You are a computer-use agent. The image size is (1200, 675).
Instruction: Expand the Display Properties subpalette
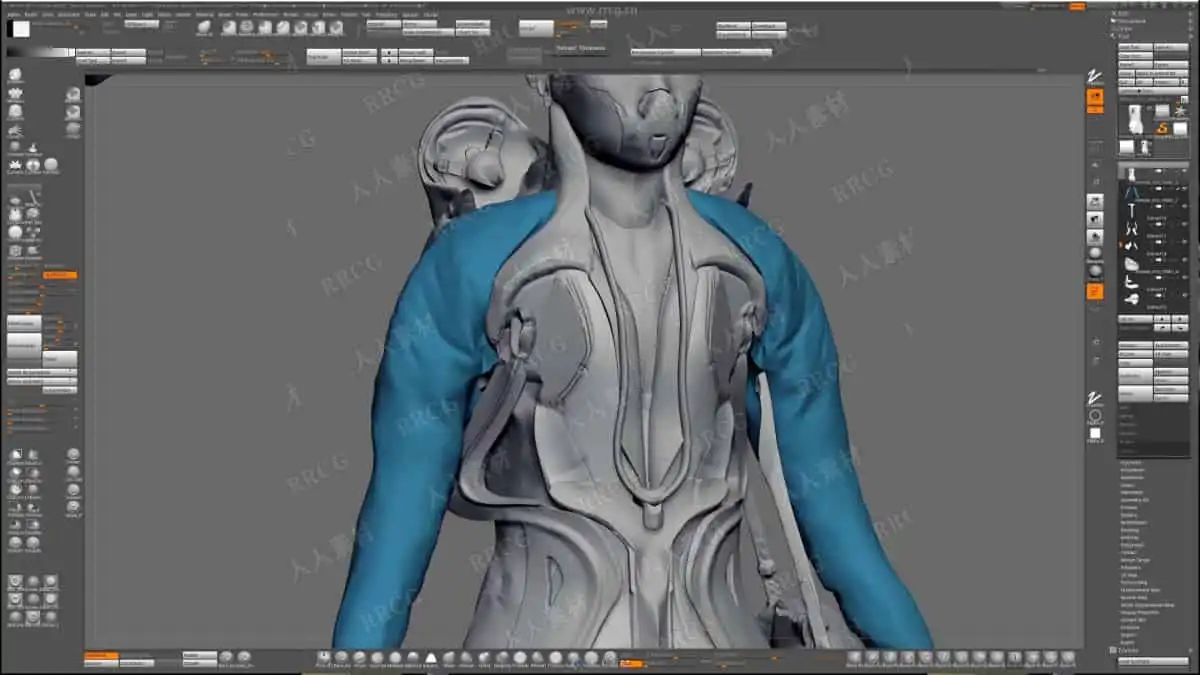pos(1140,612)
